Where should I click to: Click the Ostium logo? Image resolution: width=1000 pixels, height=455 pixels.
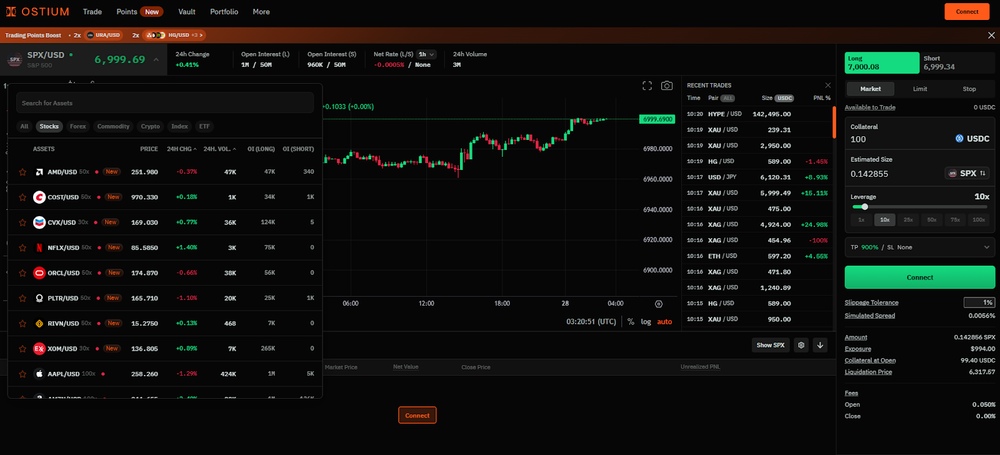point(38,11)
